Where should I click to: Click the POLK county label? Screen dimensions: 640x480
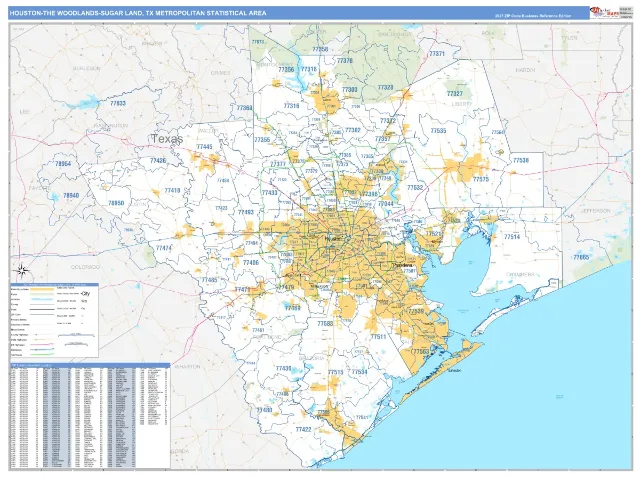(x=488, y=33)
